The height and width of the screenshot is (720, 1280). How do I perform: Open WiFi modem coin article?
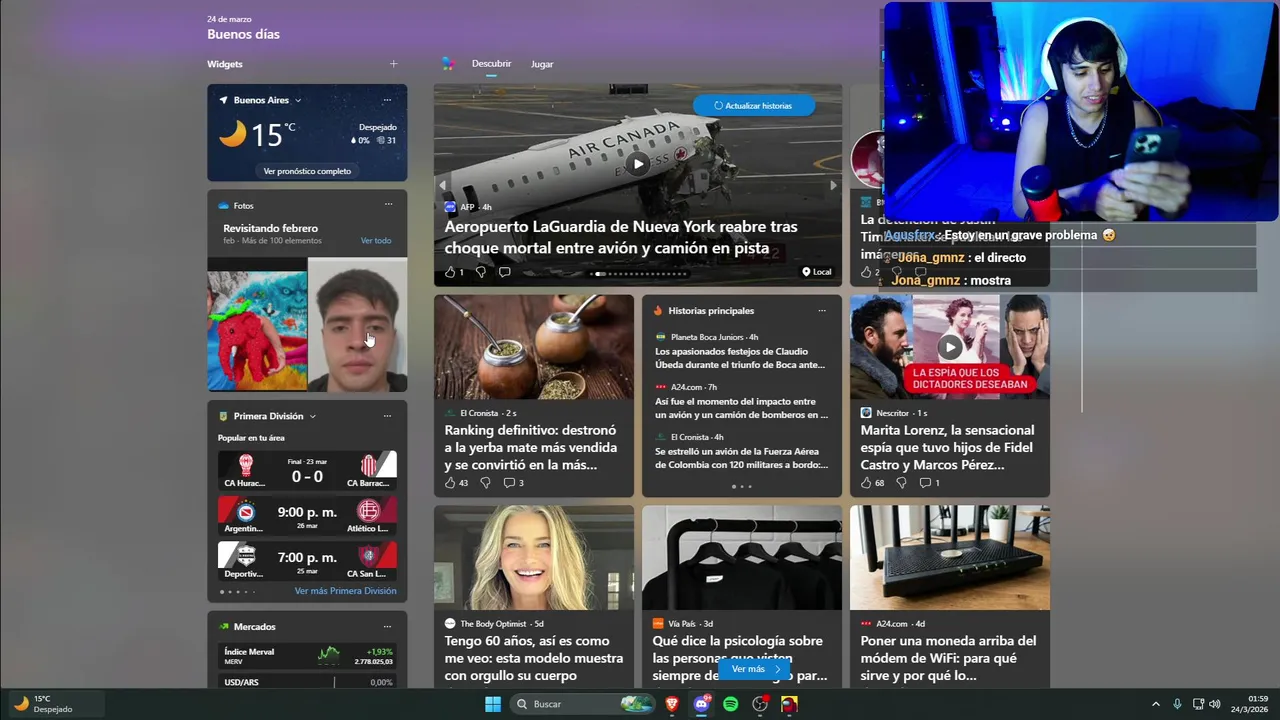[x=949, y=658]
